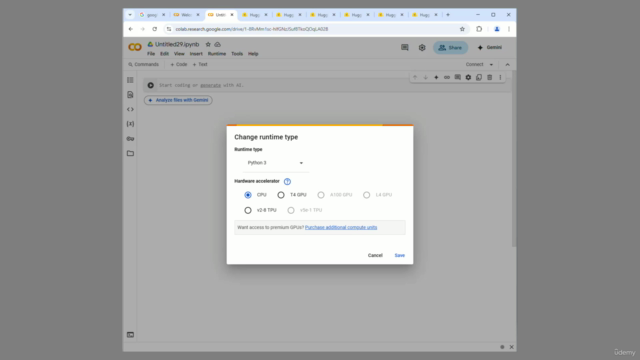The width and height of the screenshot is (640, 360).
Task: Open the Tools menu
Action: click(237, 54)
